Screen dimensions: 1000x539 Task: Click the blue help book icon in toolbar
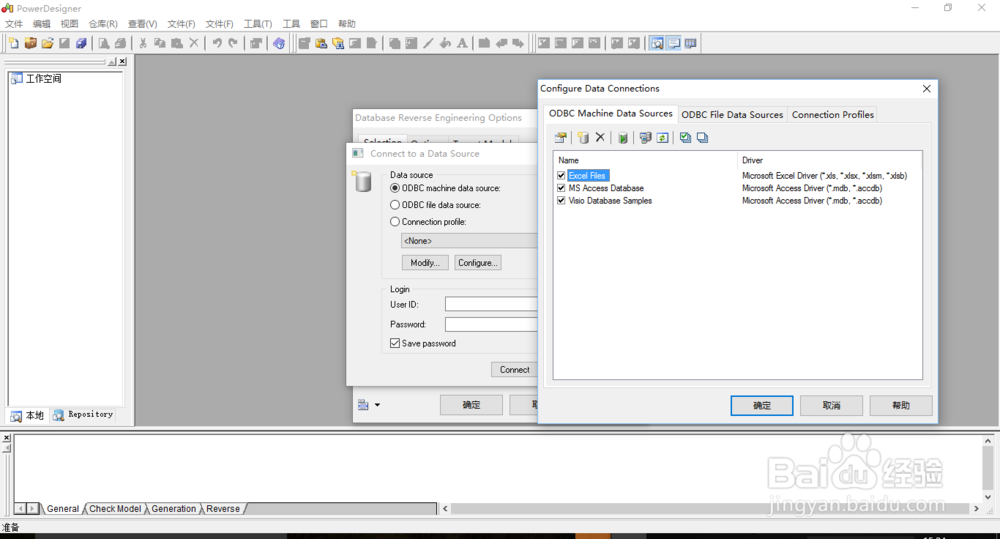tap(279, 43)
